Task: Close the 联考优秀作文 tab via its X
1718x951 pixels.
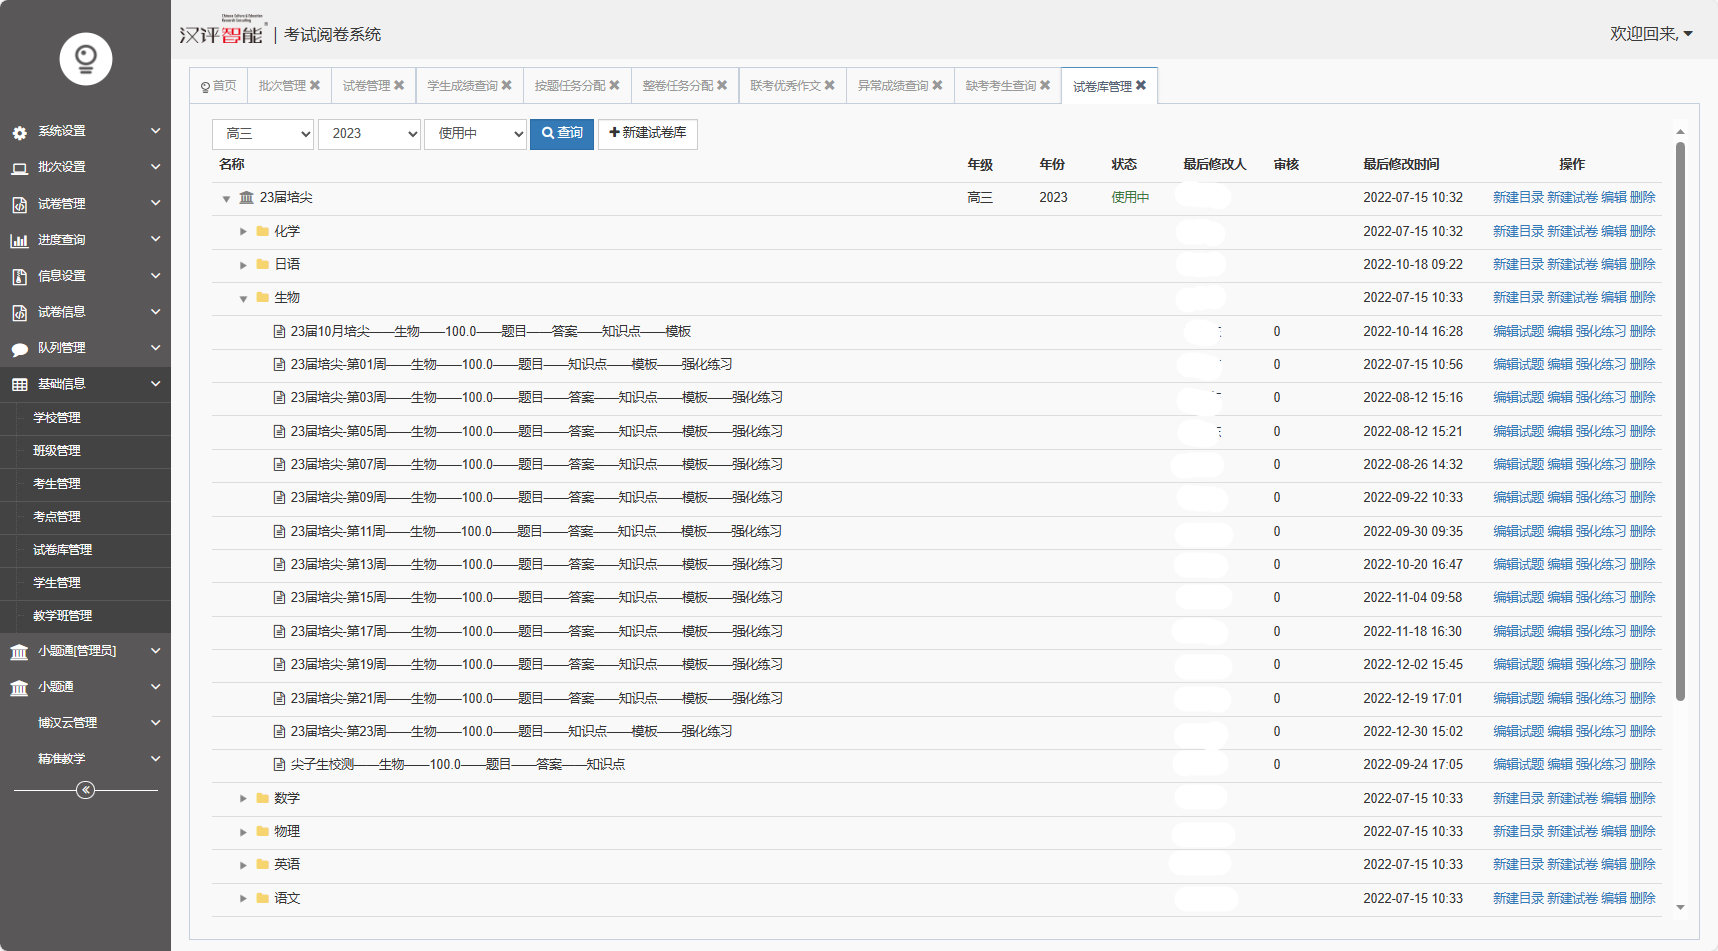Action: [x=829, y=85]
